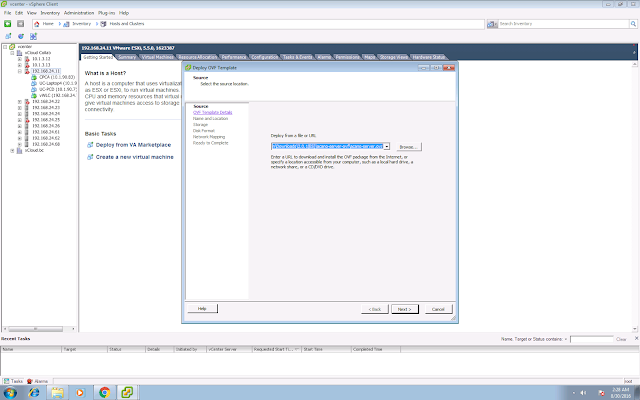The image size is (640, 400).
Task: Click Back in Deploy OVF dialog
Action: [x=374, y=309]
